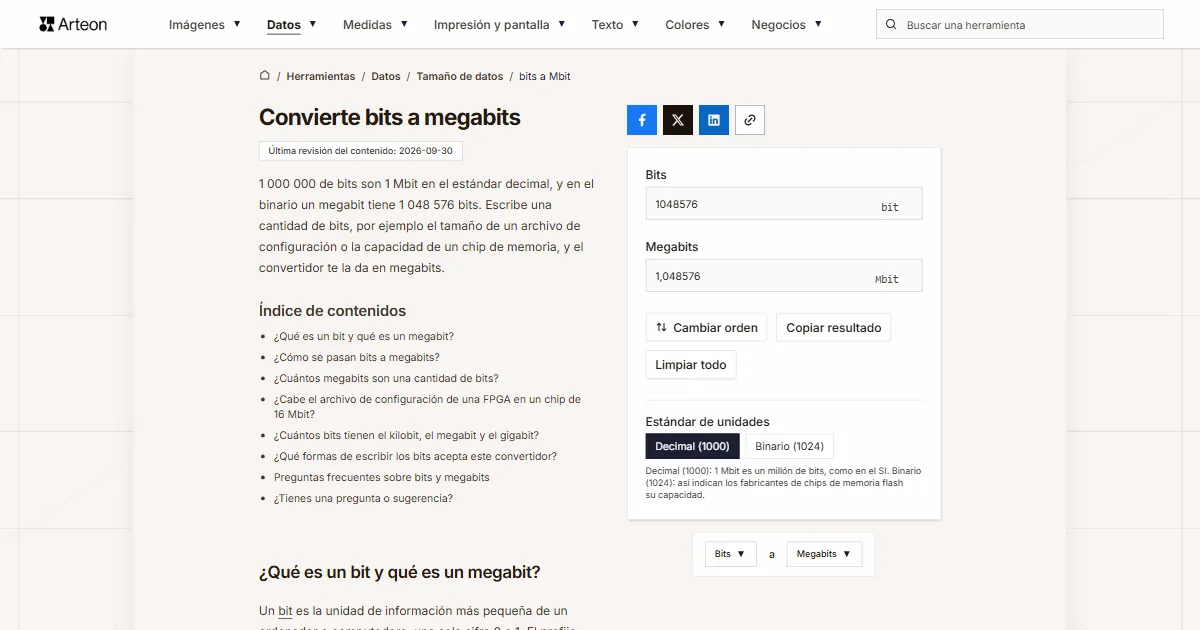The image size is (1200, 630).
Task: Expand the Datos menu
Action: [x=292, y=25]
